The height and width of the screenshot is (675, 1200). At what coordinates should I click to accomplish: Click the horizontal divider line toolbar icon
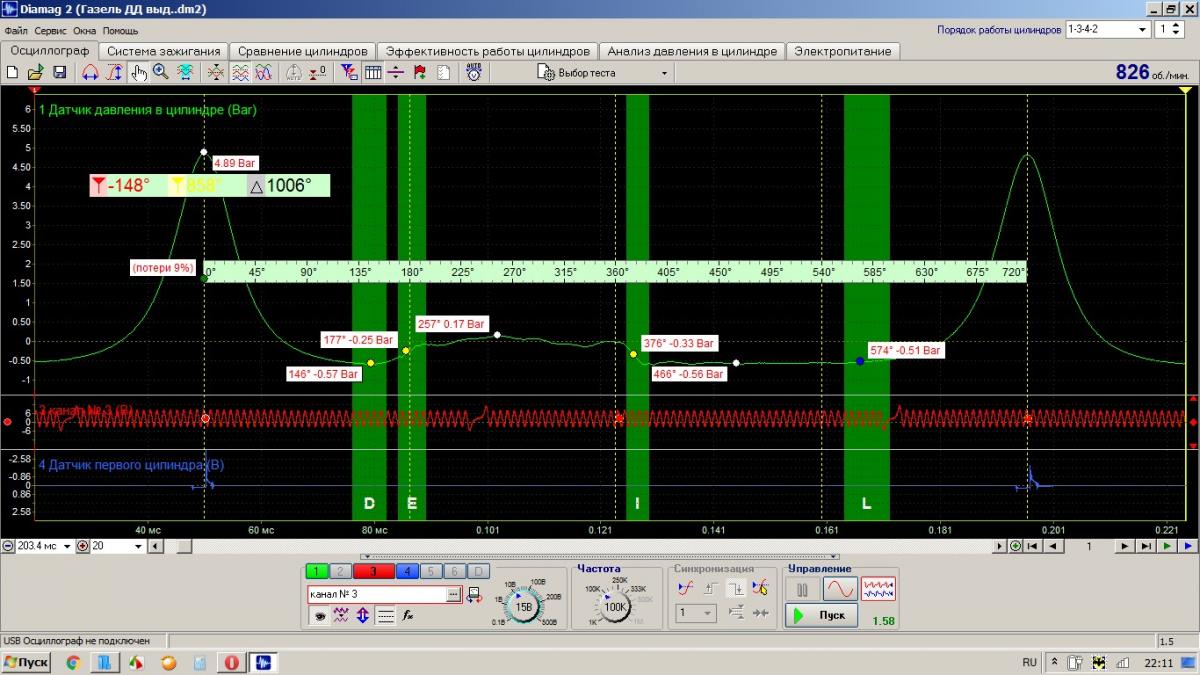(396, 72)
